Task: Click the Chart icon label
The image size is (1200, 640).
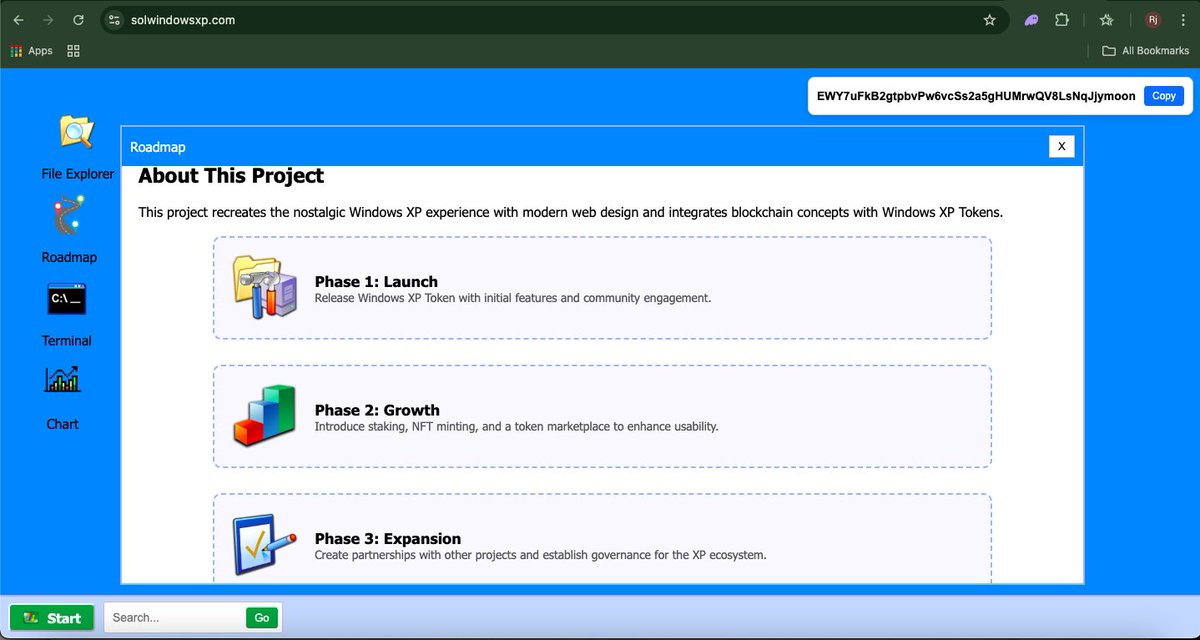Action: [62, 424]
